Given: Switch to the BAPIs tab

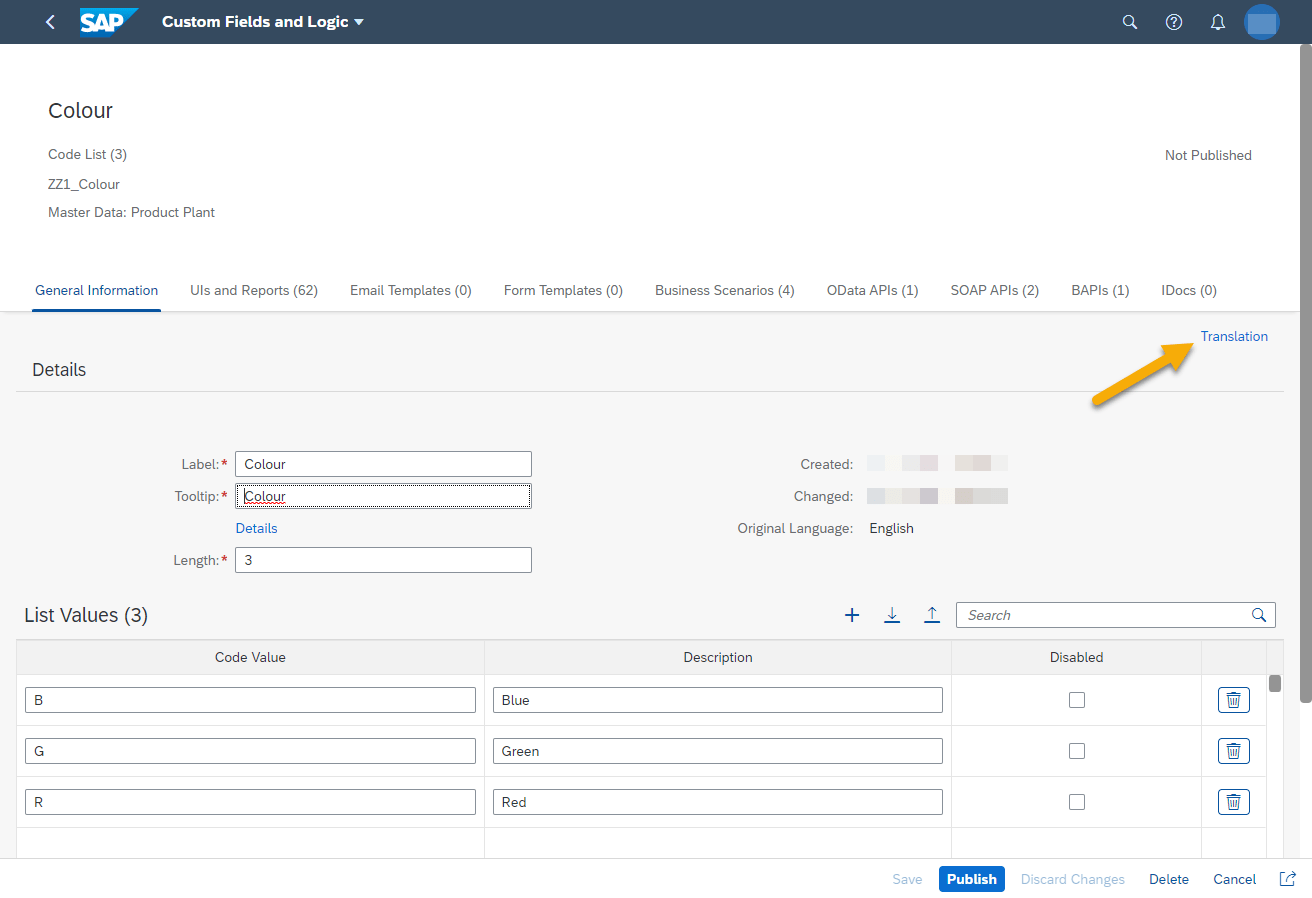Looking at the screenshot, I should click(1100, 291).
